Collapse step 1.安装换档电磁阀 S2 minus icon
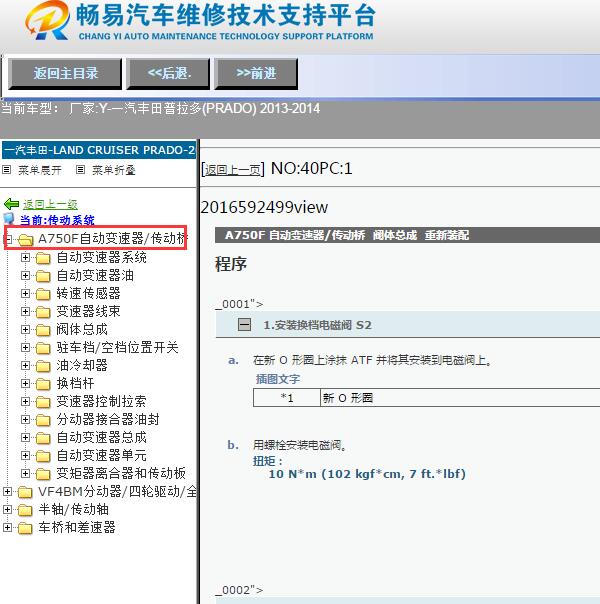Screen dimensions: 600x604 point(244,325)
